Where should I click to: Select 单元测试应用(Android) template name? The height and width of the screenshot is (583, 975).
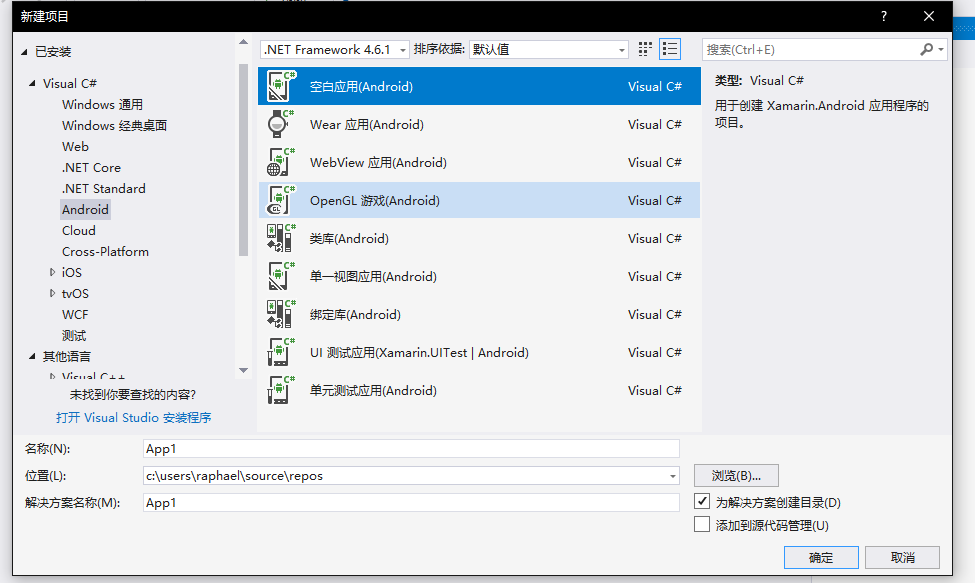pyautogui.click(x=373, y=390)
